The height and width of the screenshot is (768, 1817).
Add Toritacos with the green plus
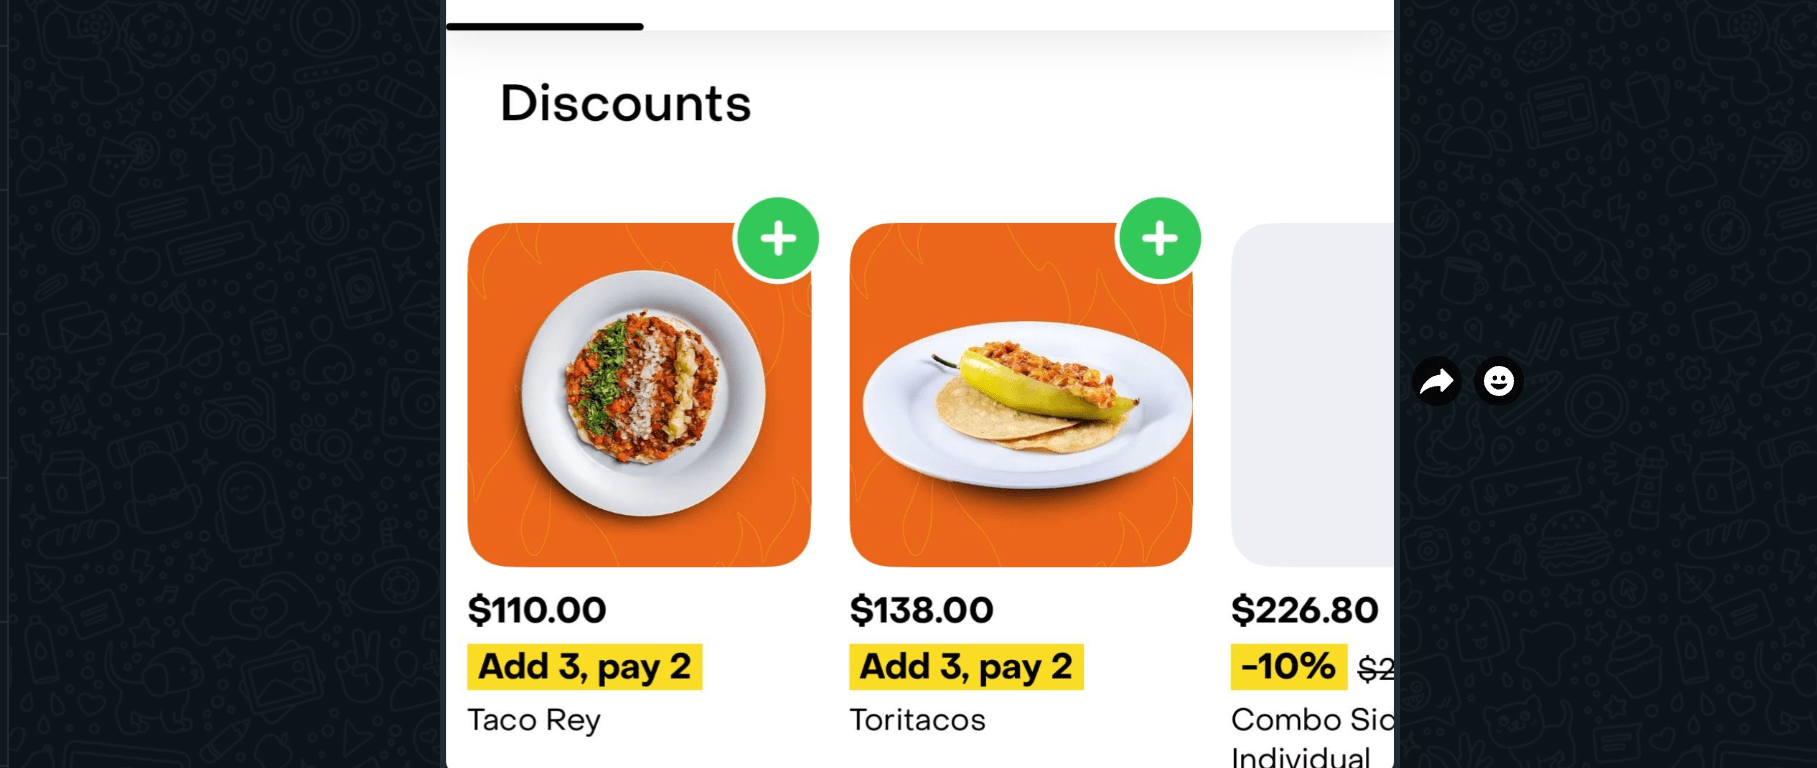[1159, 239]
